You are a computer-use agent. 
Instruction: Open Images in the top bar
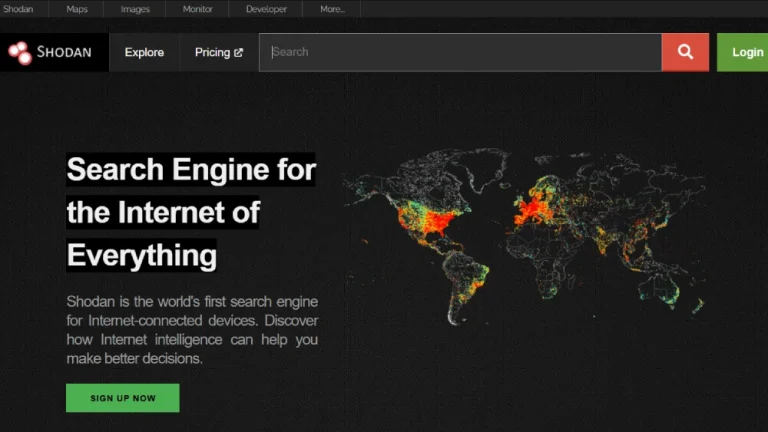pos(135,9)
